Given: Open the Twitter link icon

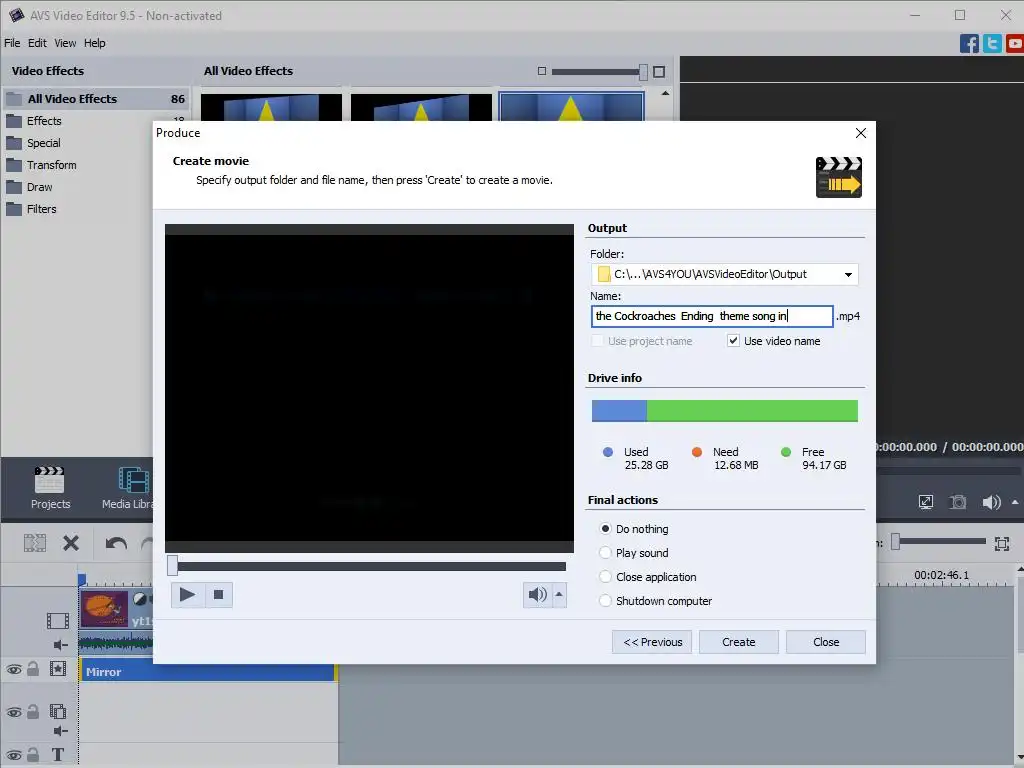Looking at the screenshot, I should point(992,44).
